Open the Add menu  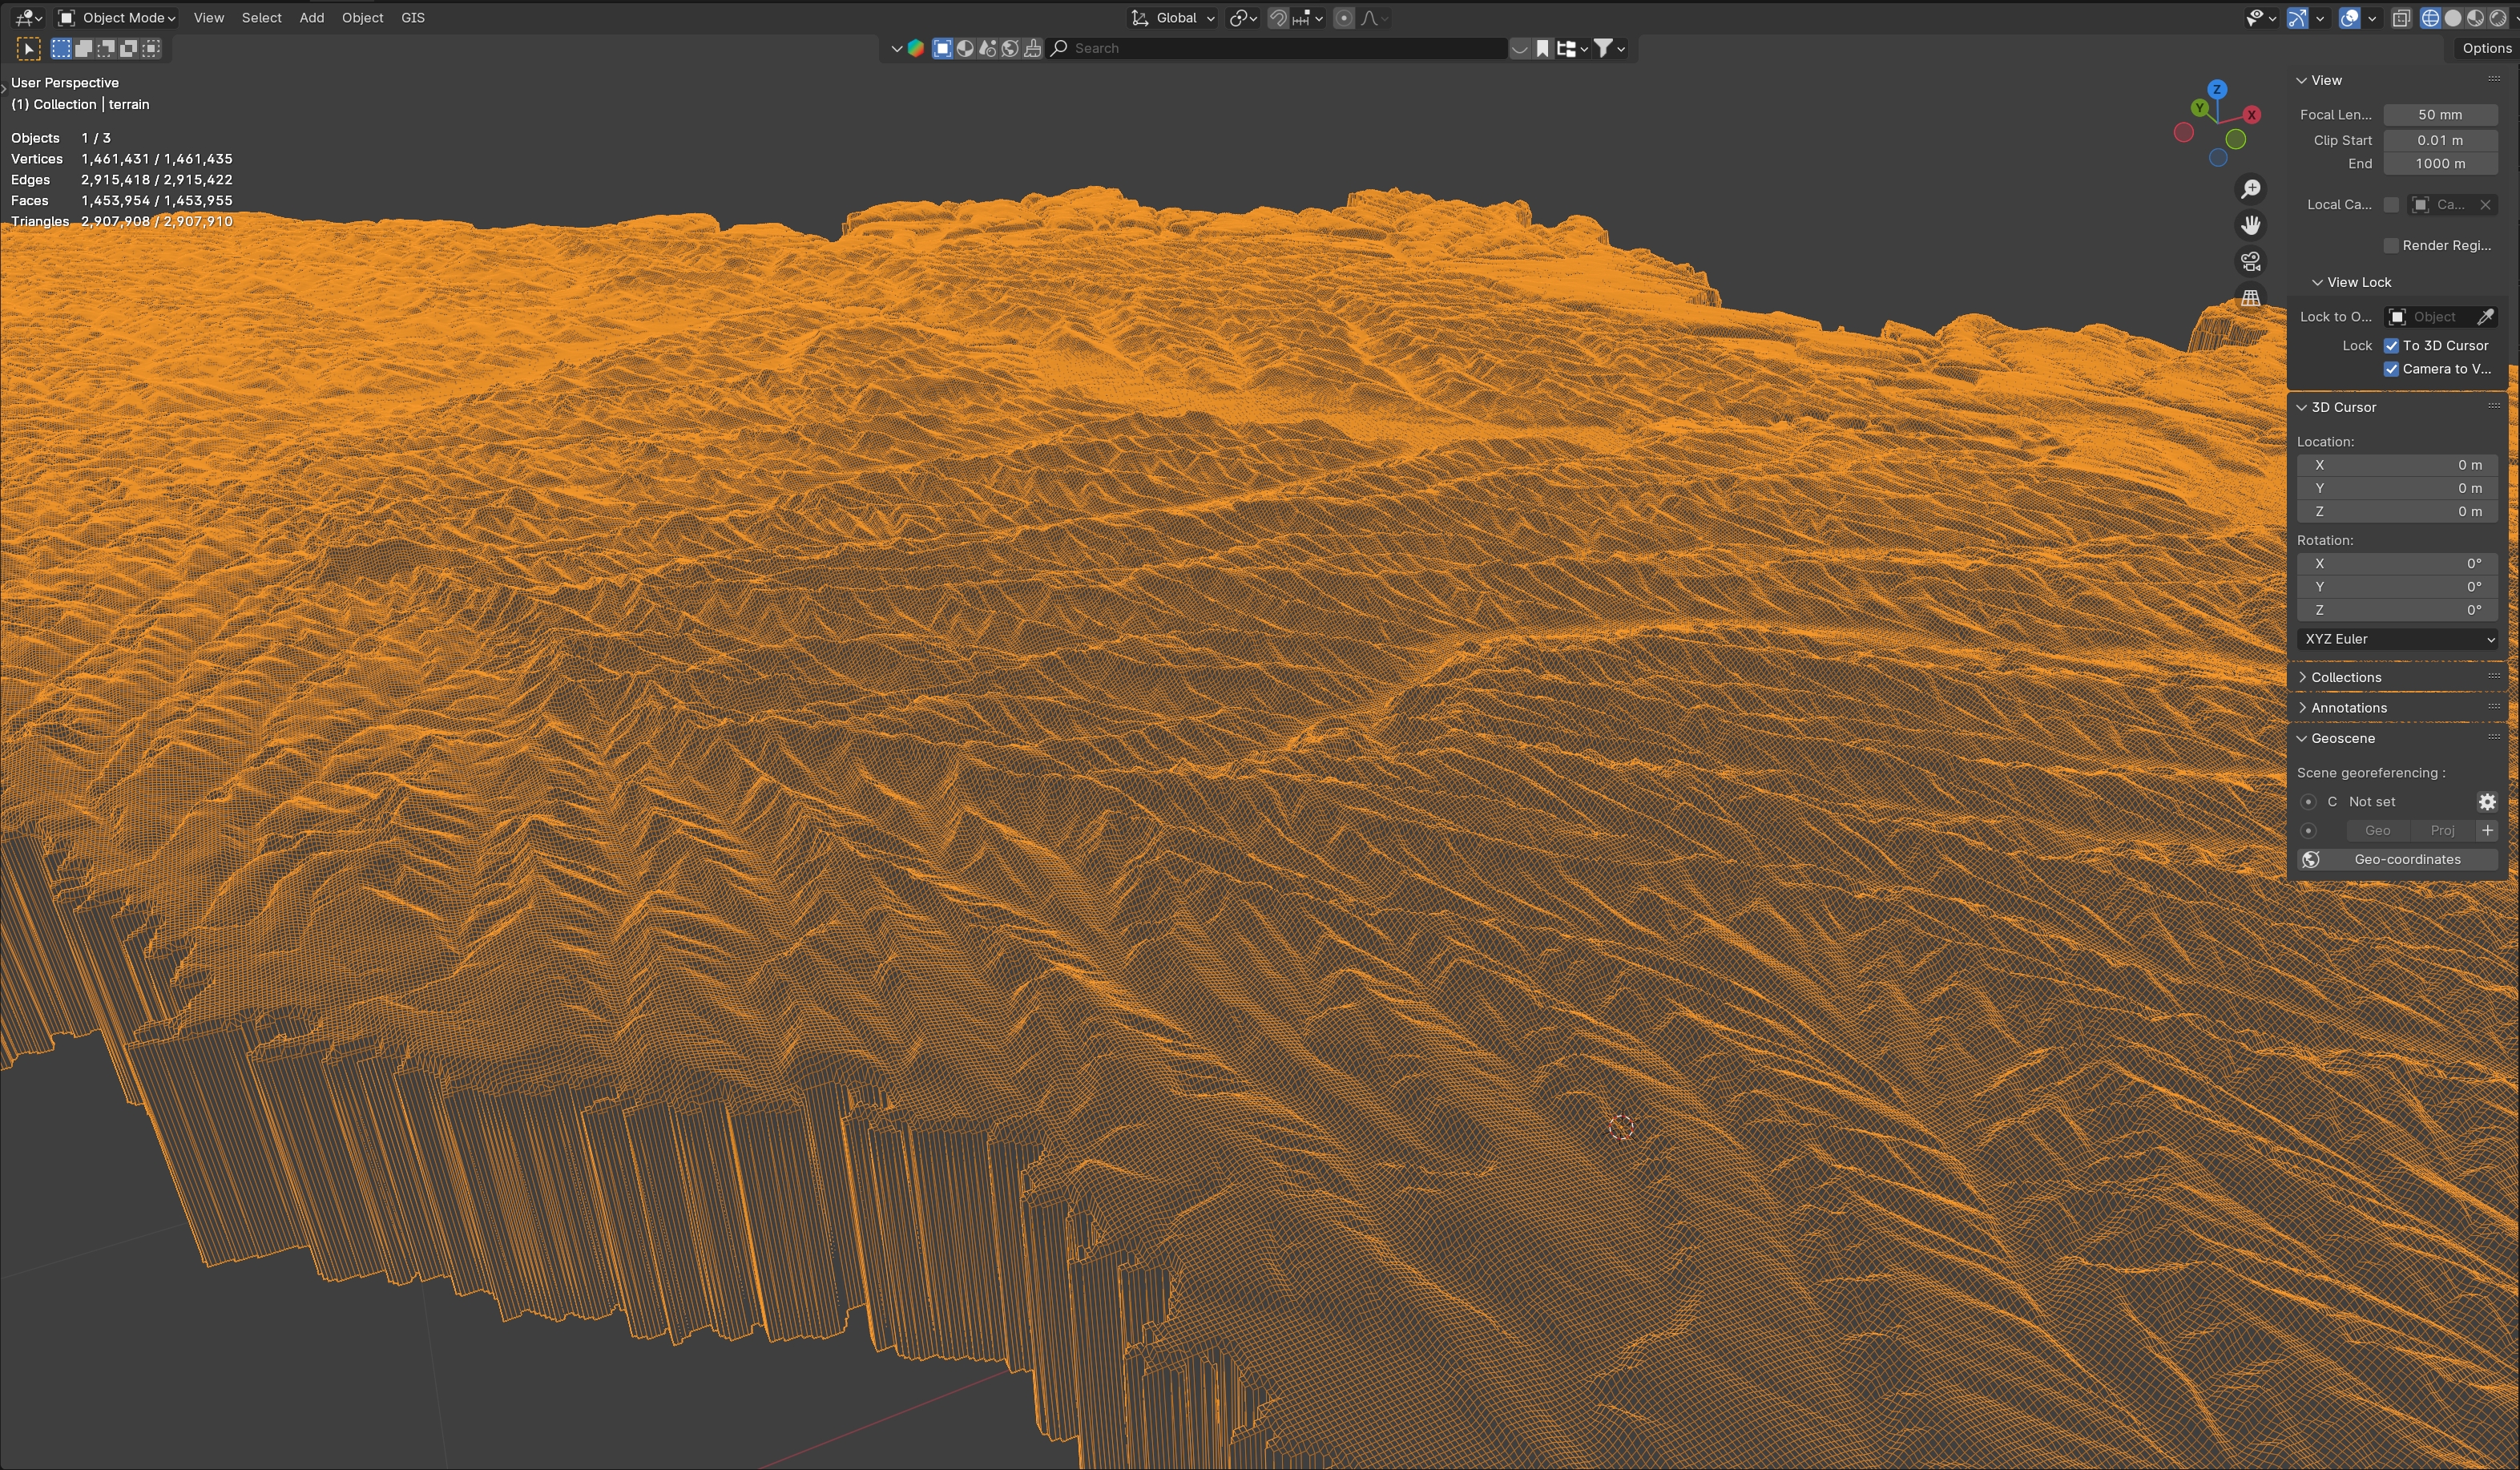point(311,18)
